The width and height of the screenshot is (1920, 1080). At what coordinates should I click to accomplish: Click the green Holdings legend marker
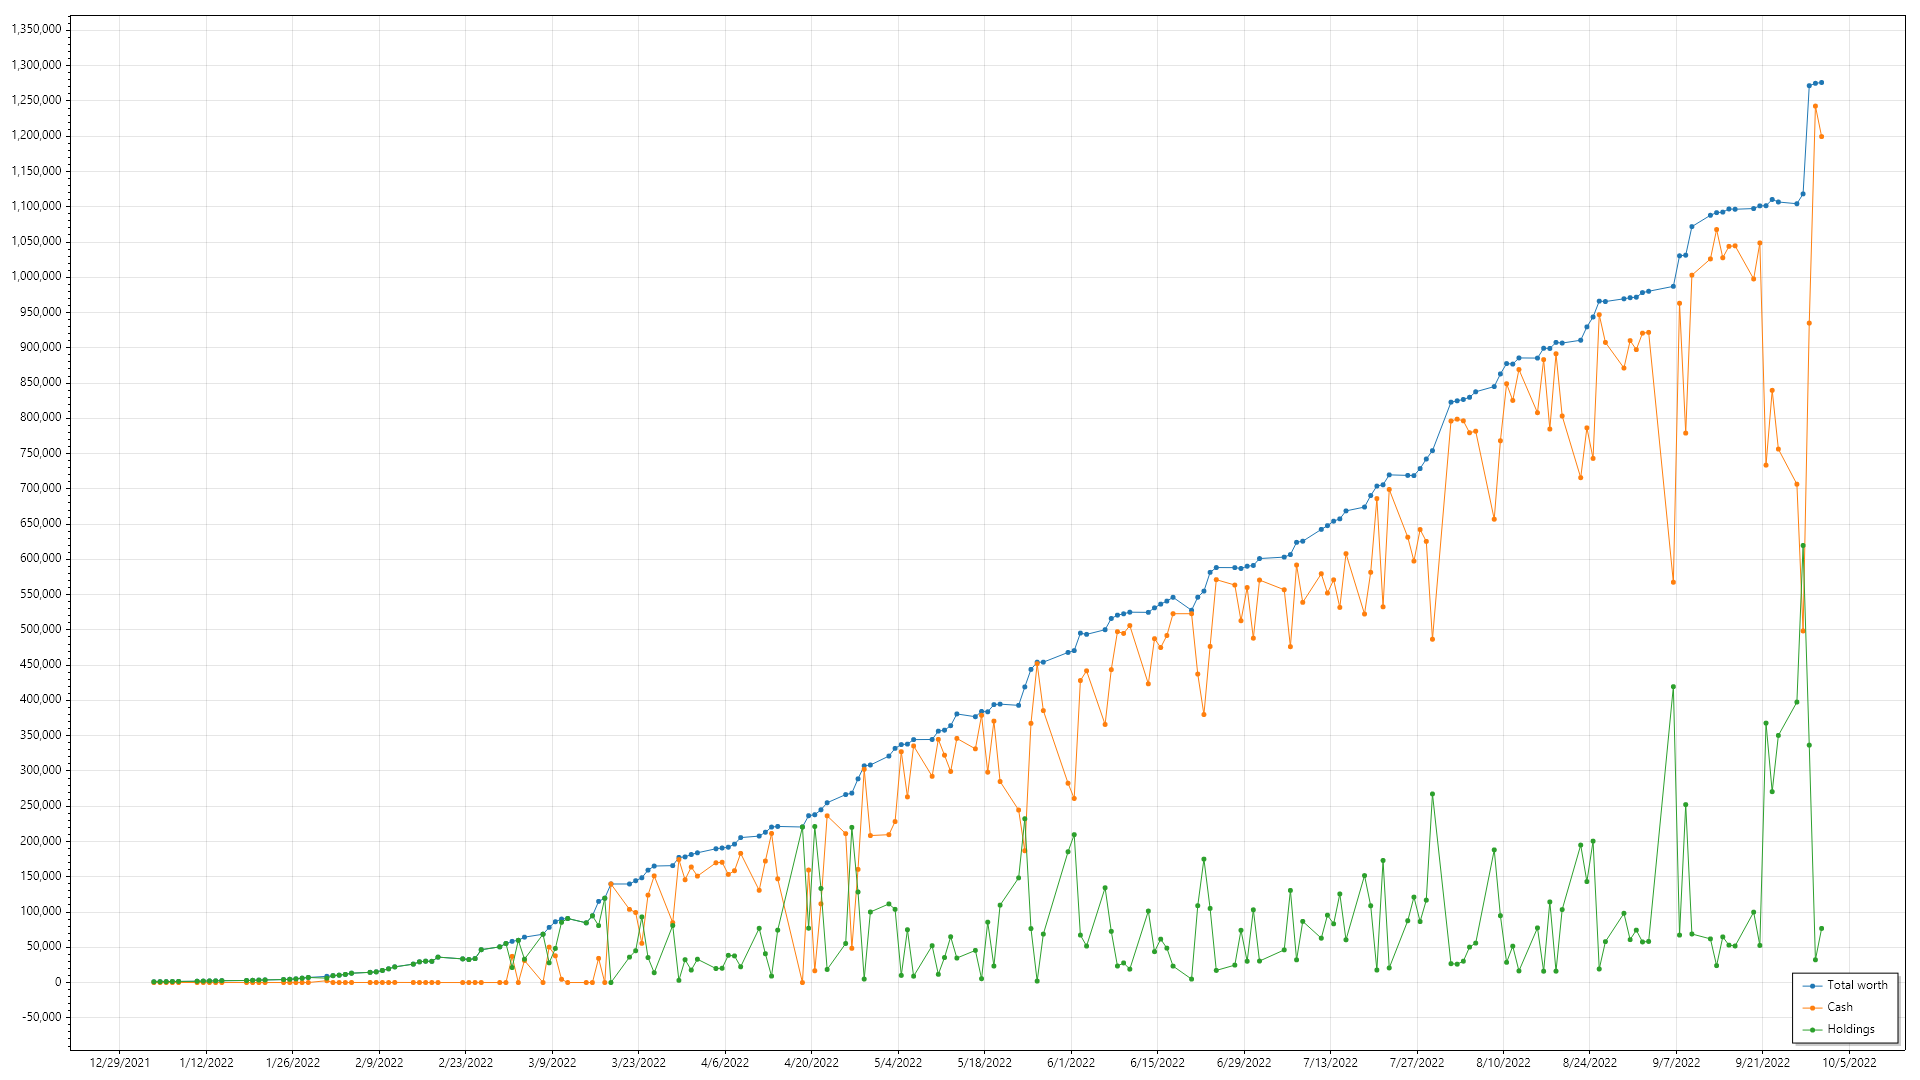coord(1812,1030)
